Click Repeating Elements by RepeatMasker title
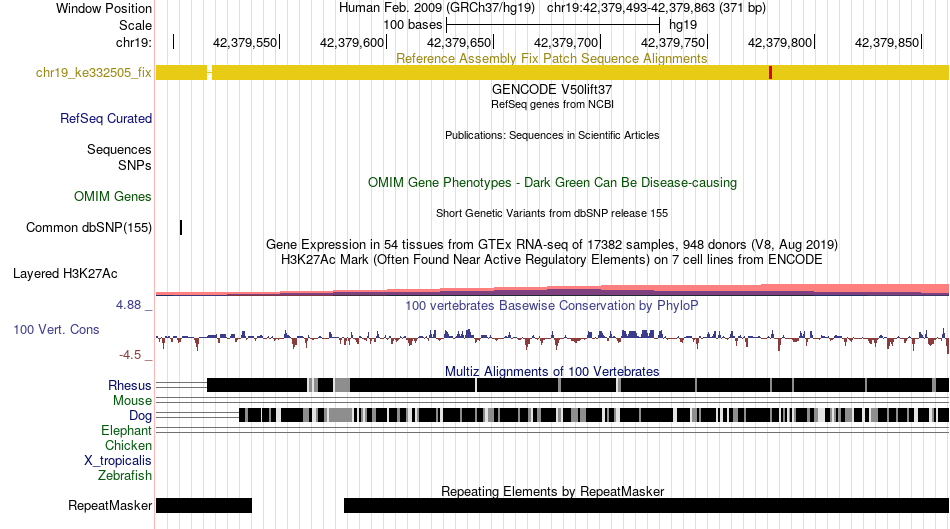This screenshot has height=529, width=950. (x=552, y=491)
